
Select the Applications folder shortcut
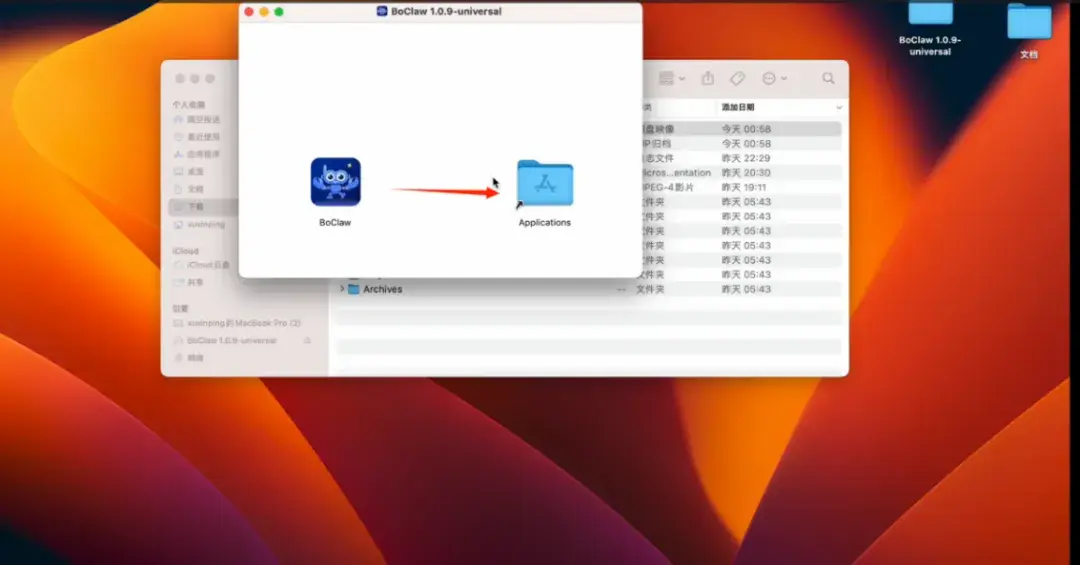point(545,183)
